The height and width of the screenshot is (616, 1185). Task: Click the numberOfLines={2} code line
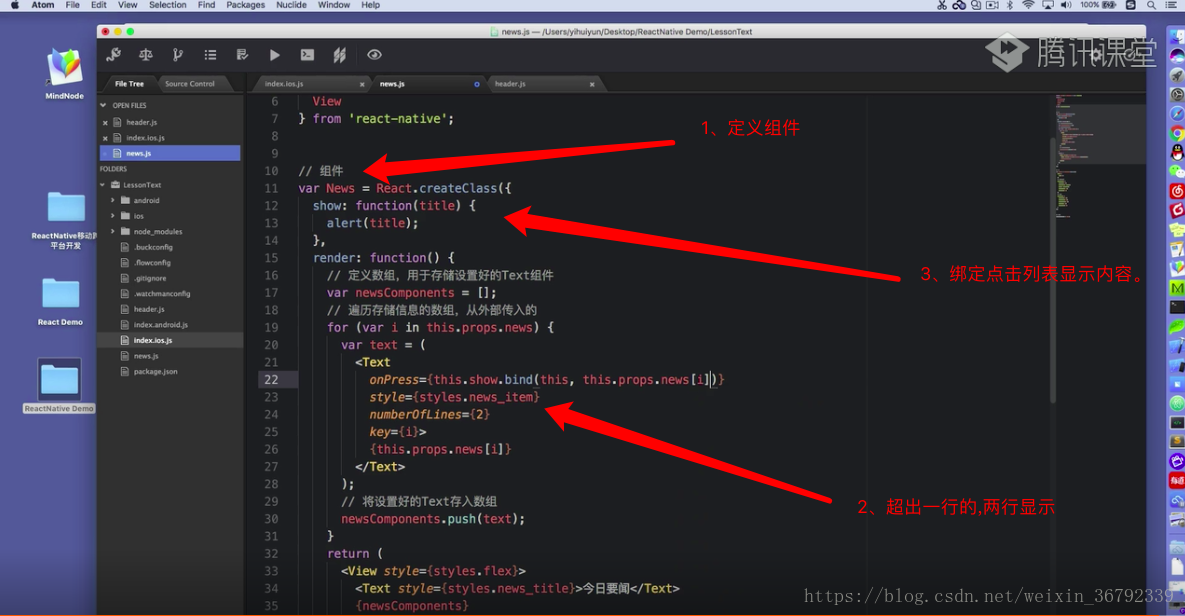[x=429, y=414]
